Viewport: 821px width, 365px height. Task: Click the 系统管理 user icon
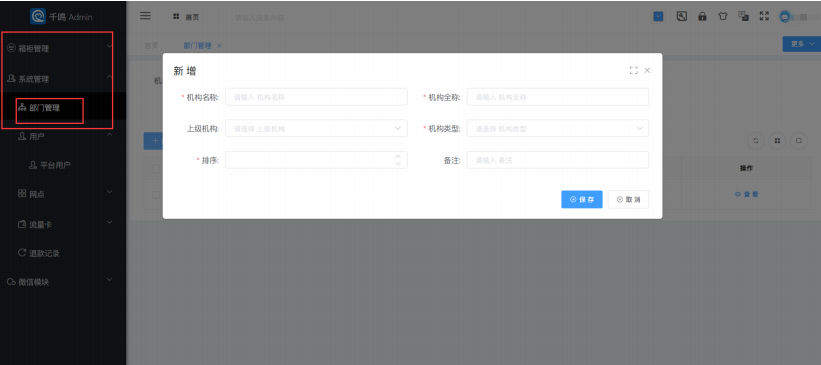[x=11, y=79]
